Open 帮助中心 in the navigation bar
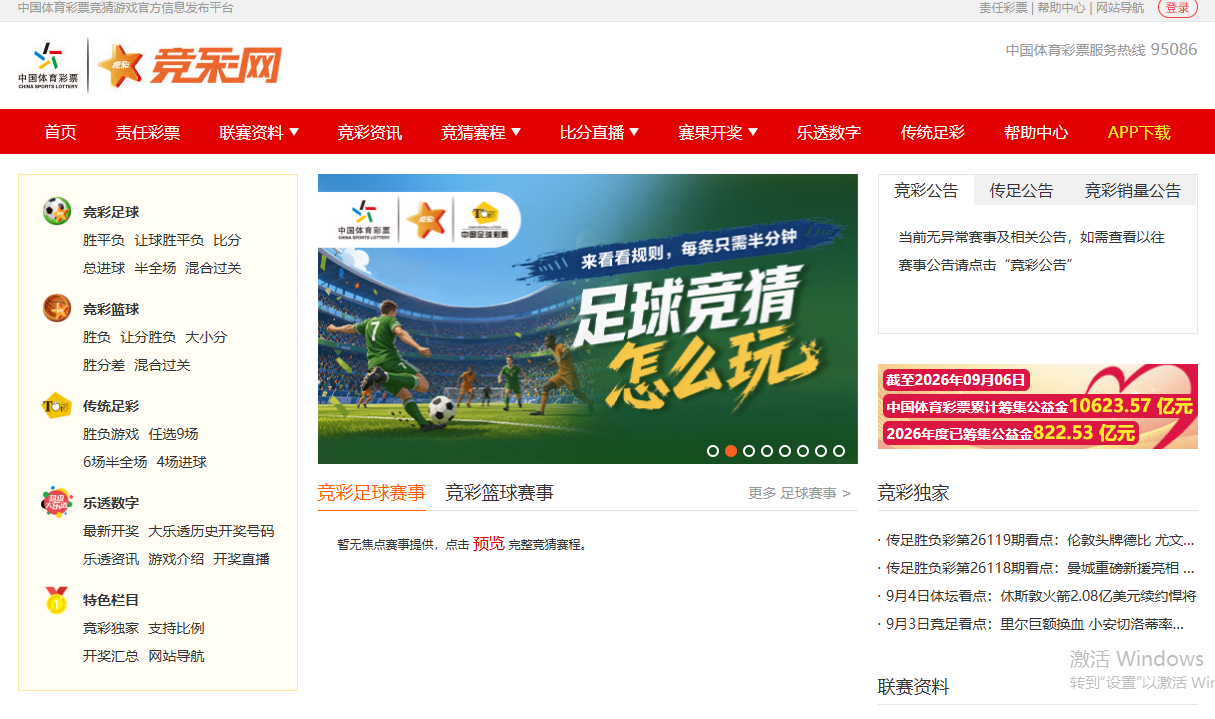 1036,132
